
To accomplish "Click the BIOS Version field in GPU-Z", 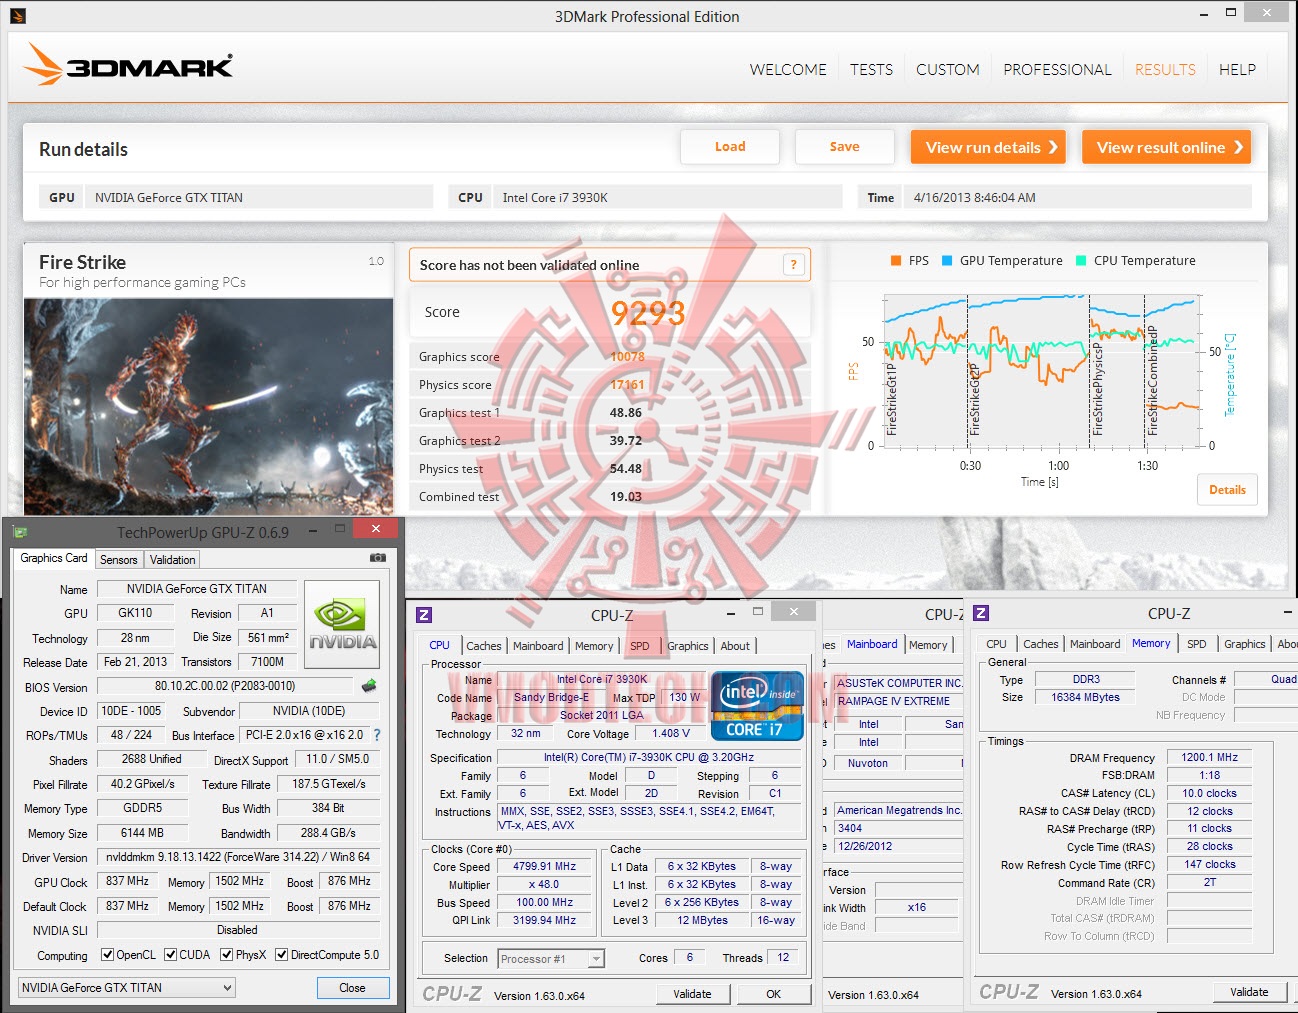I will 225,687.
